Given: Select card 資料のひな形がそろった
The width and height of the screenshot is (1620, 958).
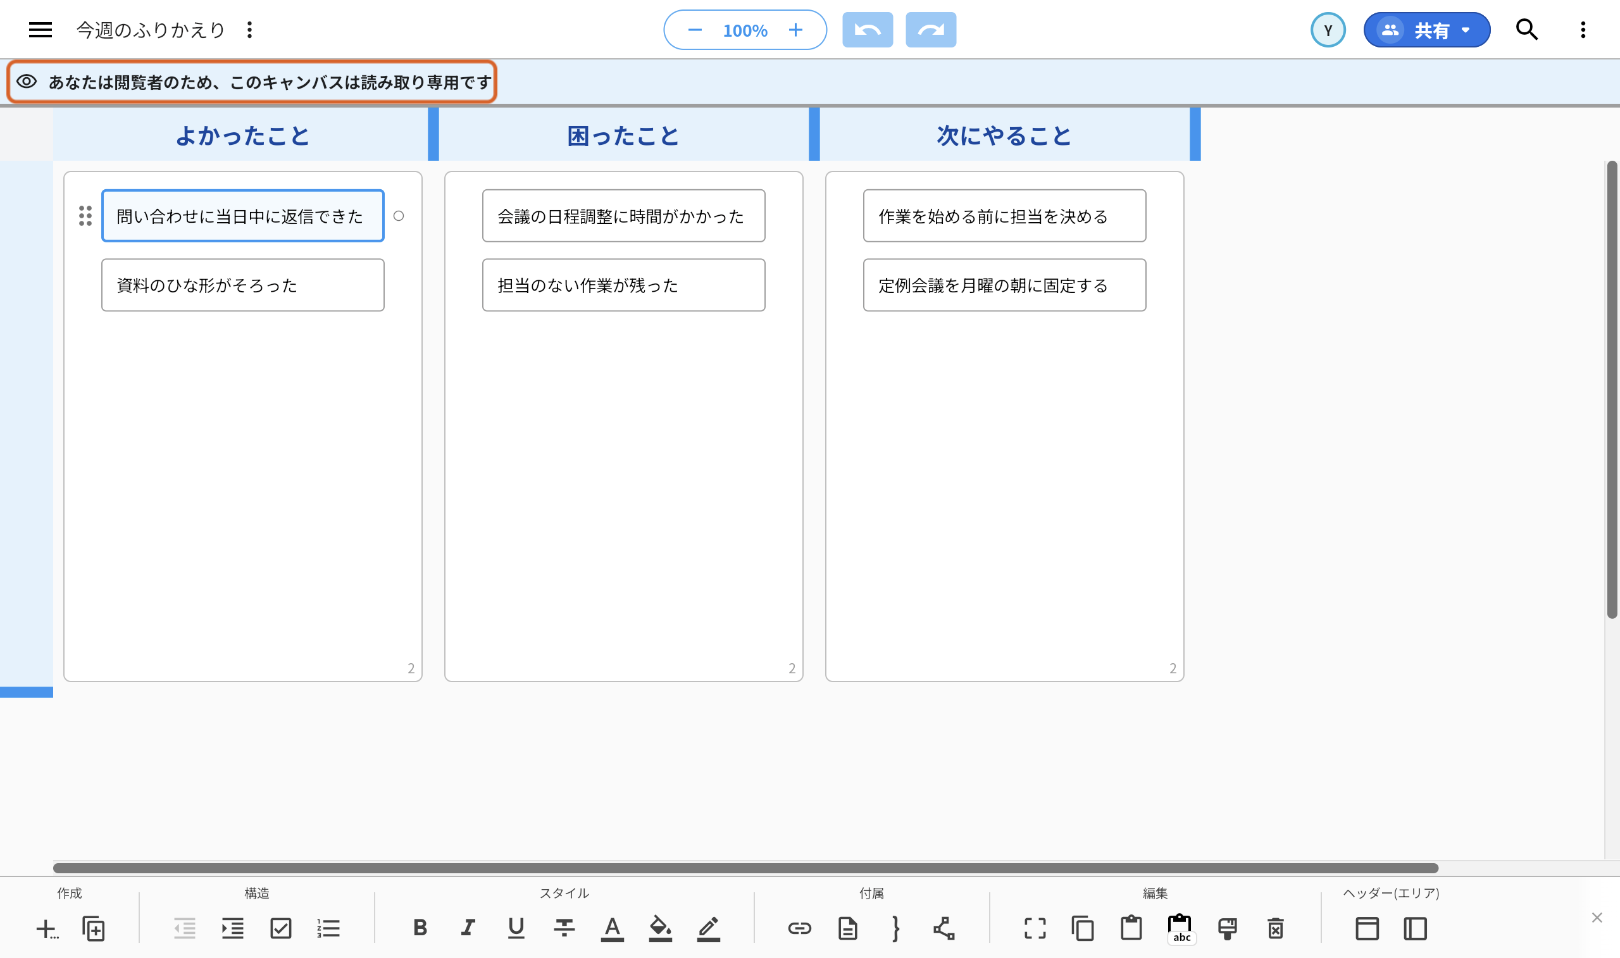Looking at the screenshot, I should coord(243,285).
